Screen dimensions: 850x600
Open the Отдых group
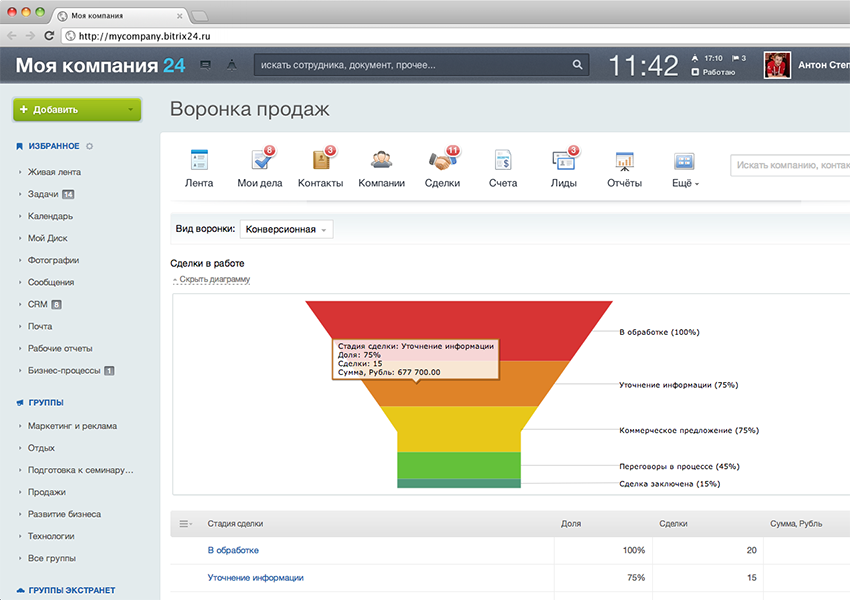(x=41, y=448)
